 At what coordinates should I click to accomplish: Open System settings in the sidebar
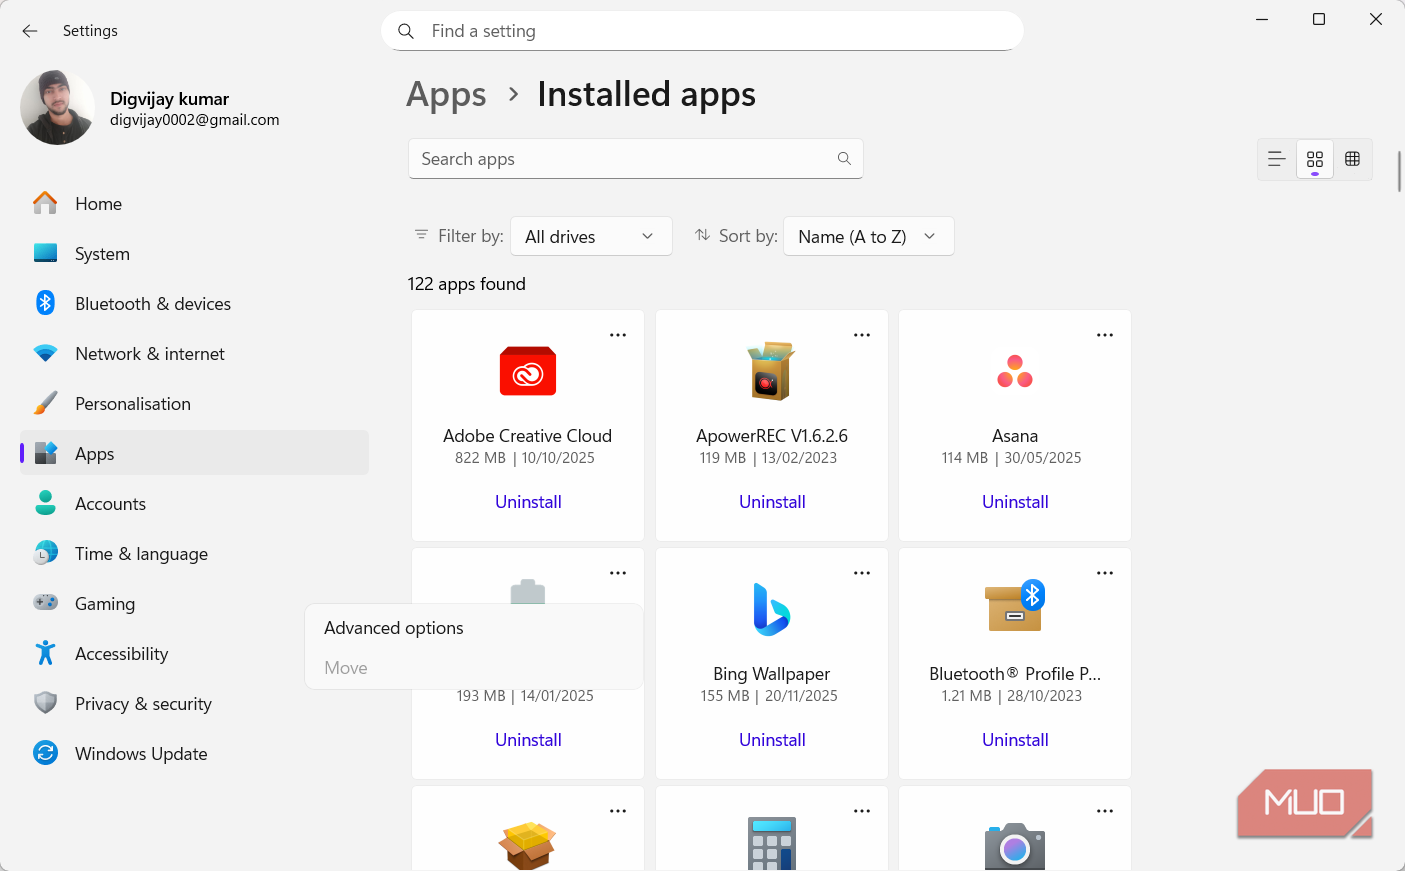point(194,254)
